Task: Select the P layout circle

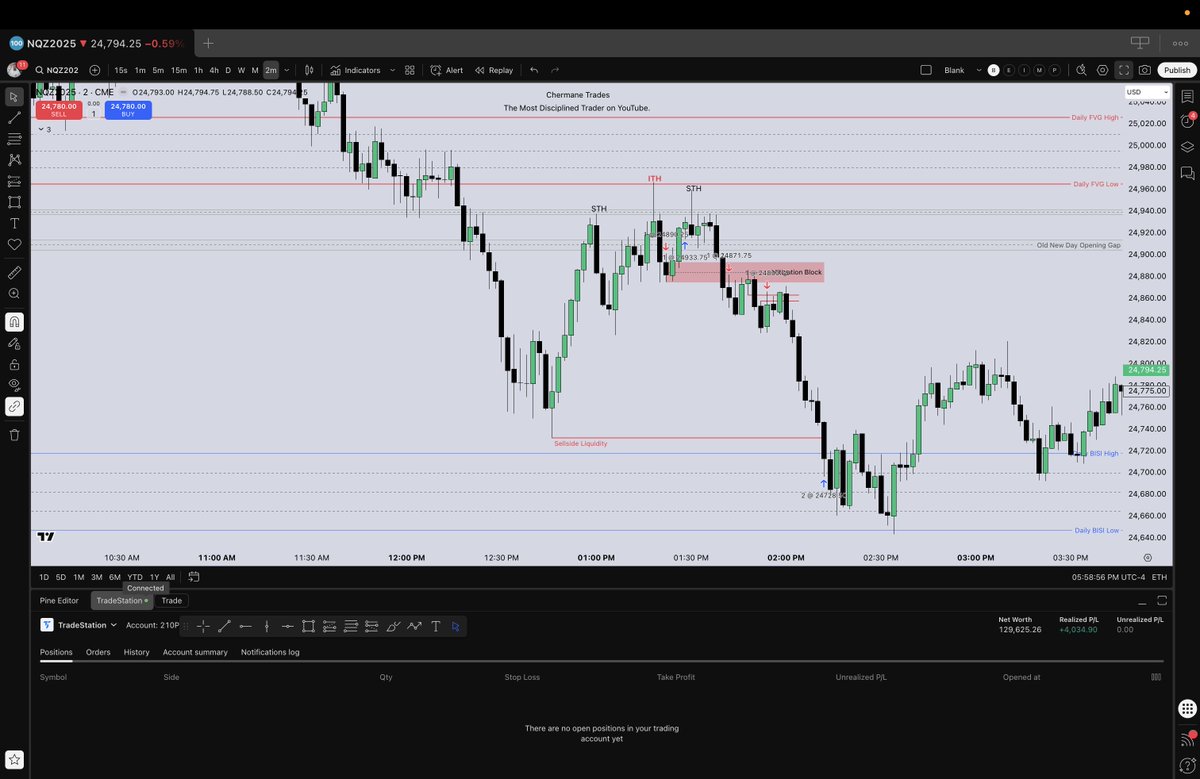Action: click(1055, 70)
